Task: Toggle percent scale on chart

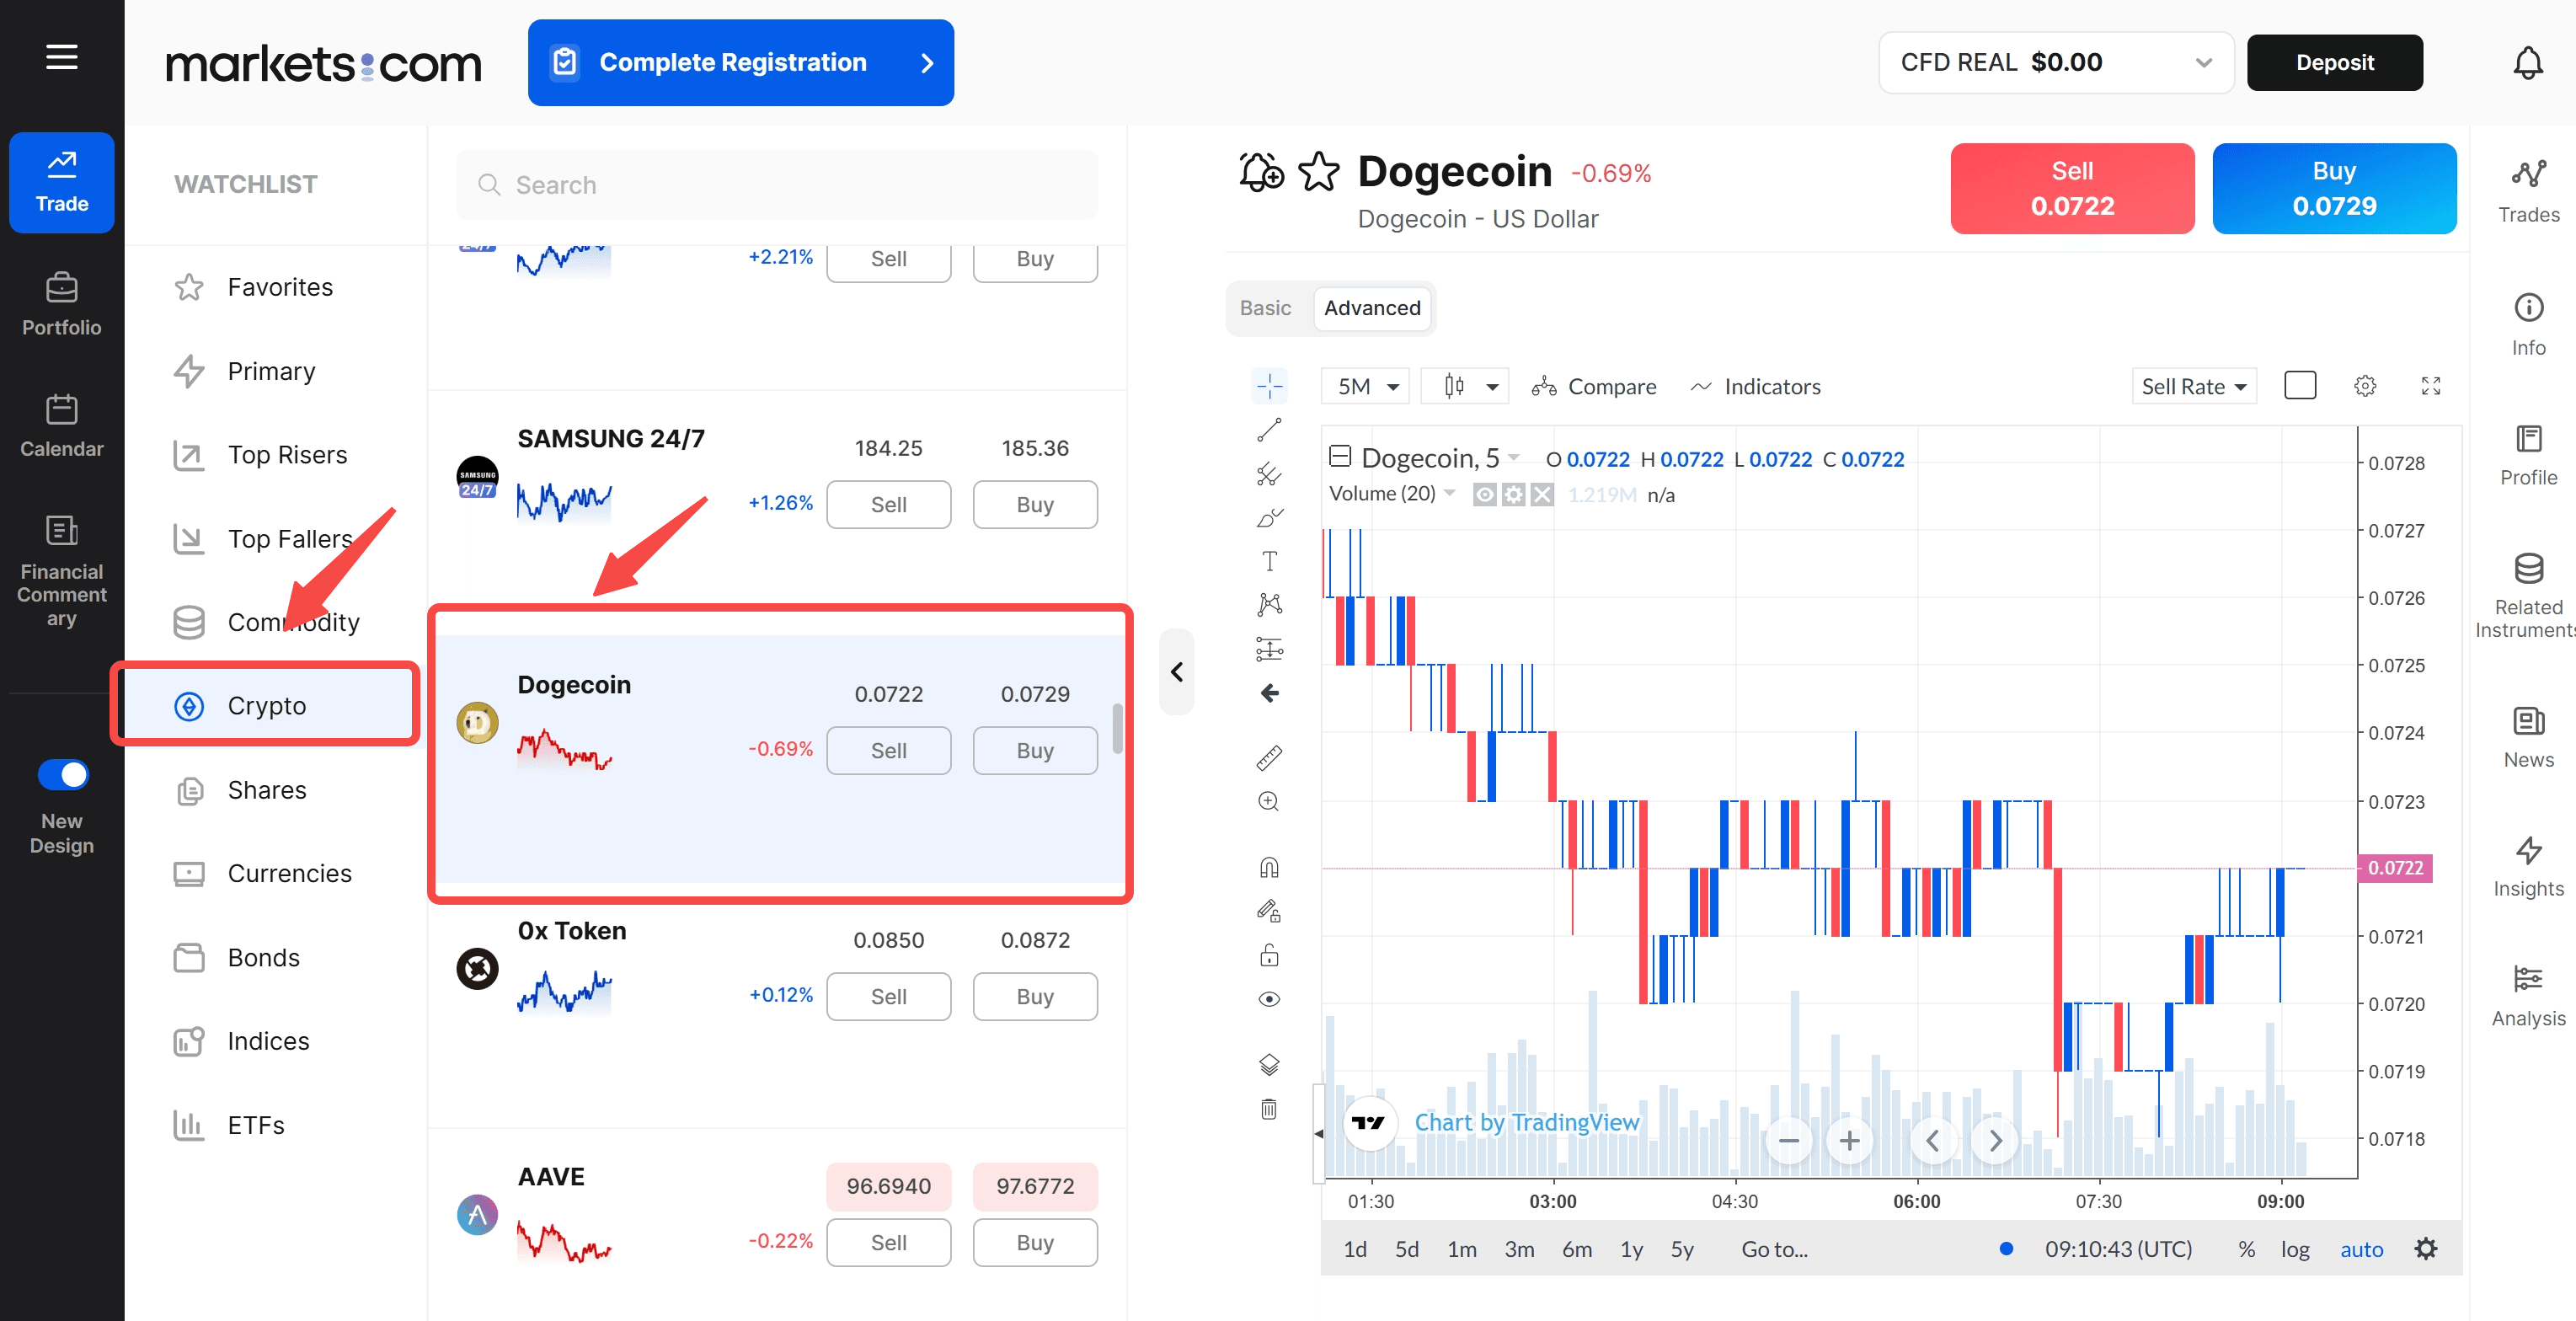Action: (2246, 1249)
